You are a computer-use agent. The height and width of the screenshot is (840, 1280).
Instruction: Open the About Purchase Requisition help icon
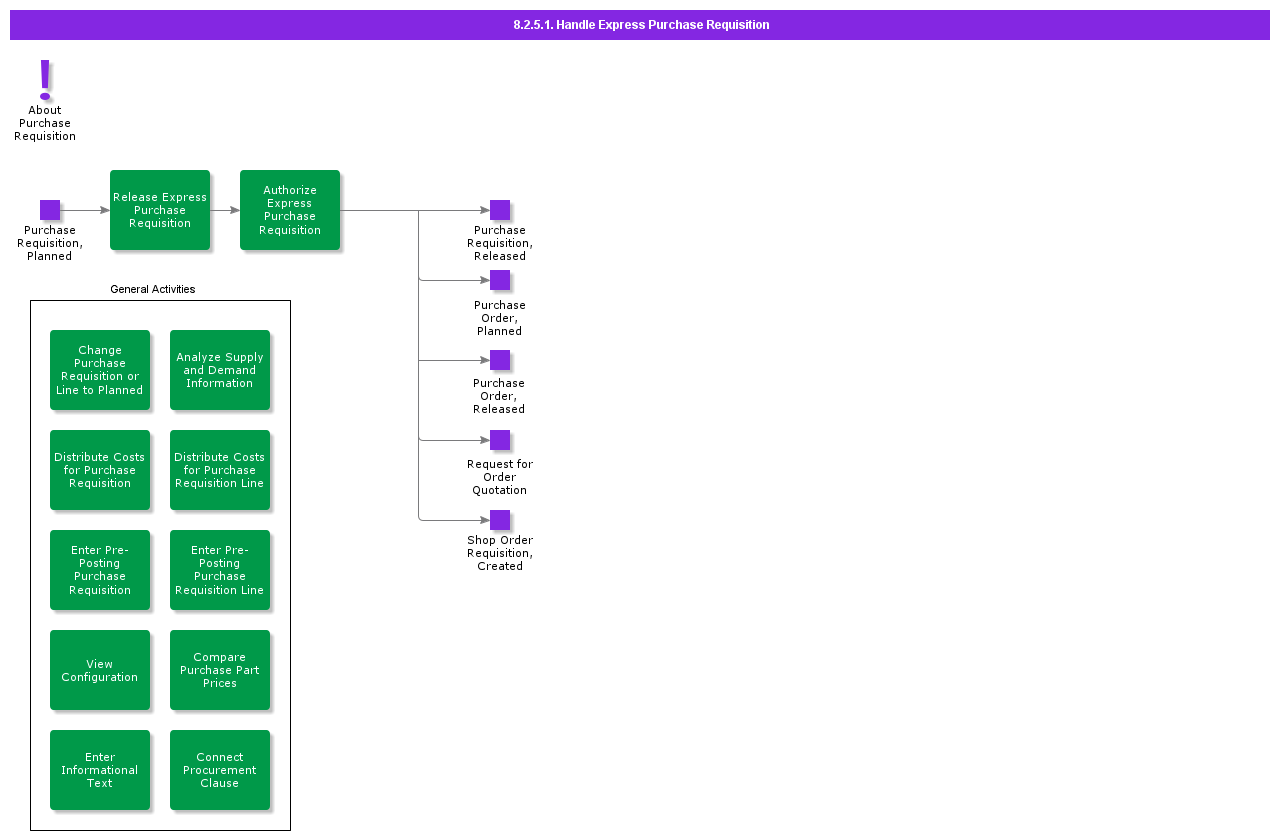pyautogui.click(x=45, y=80)
